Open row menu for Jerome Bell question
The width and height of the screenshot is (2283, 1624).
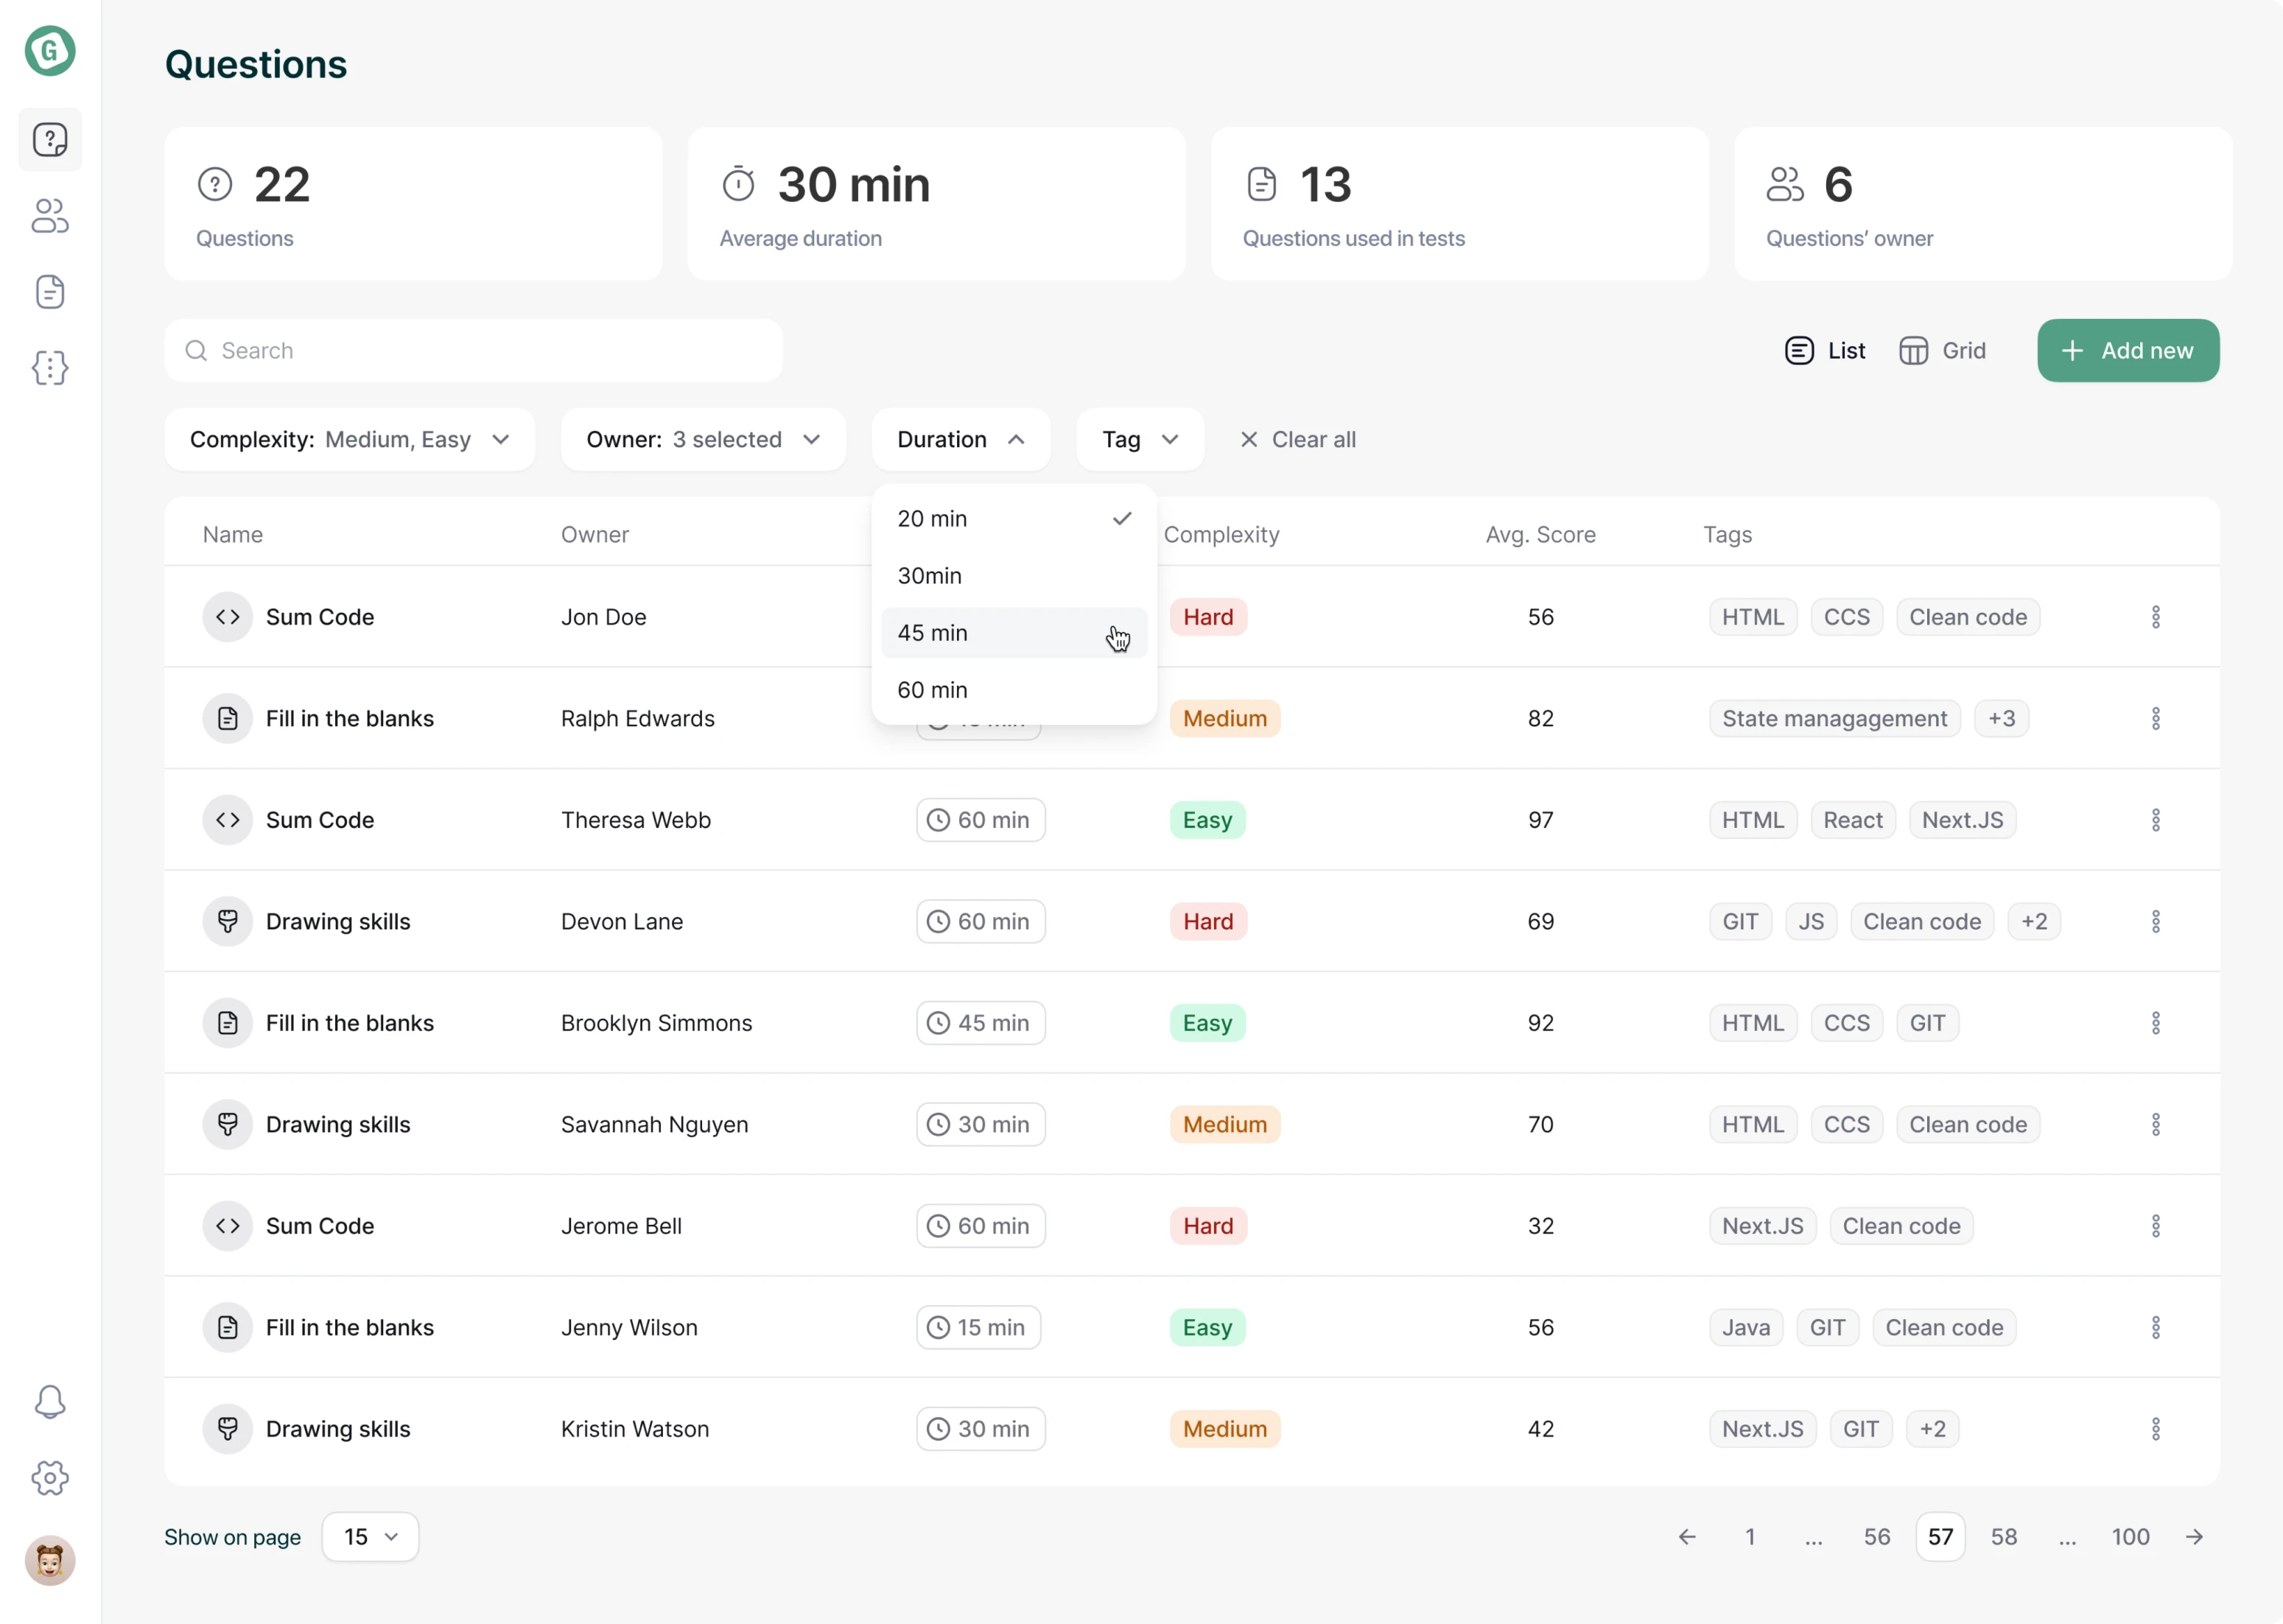pyautogui.click(x=2155, y=1226)
